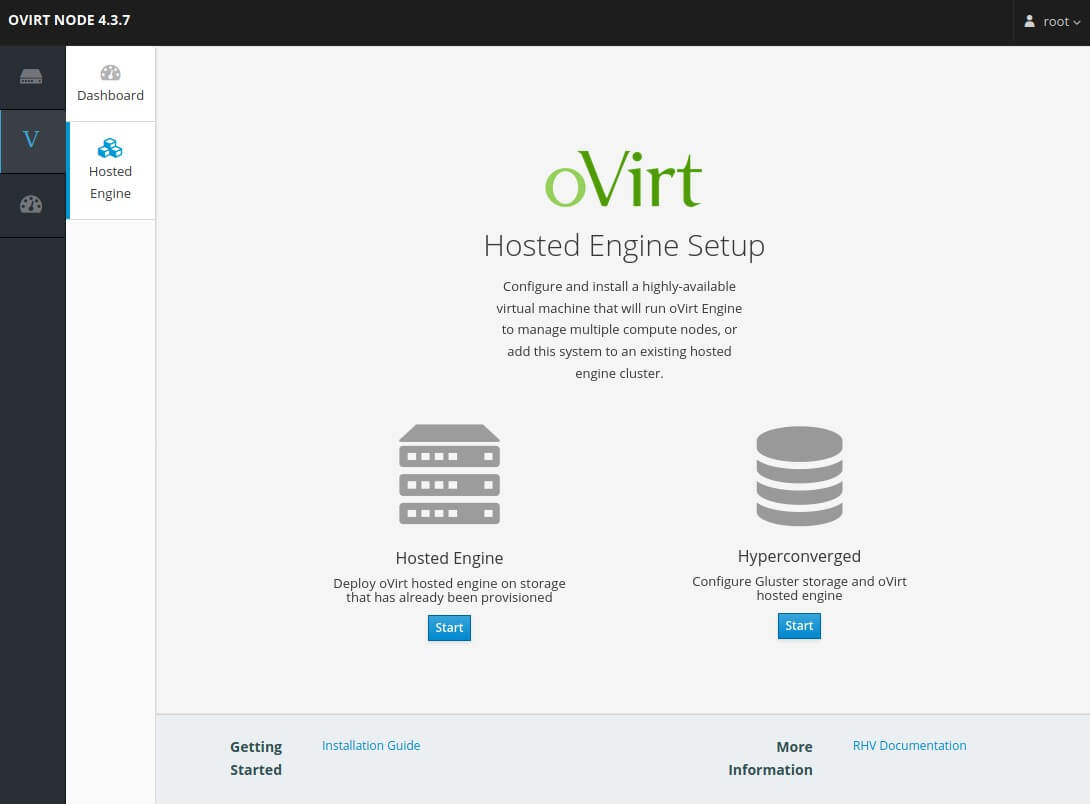Click the blue cubes Hosted Engine icon
1090x804 pixels.
(x=110, y=148)
